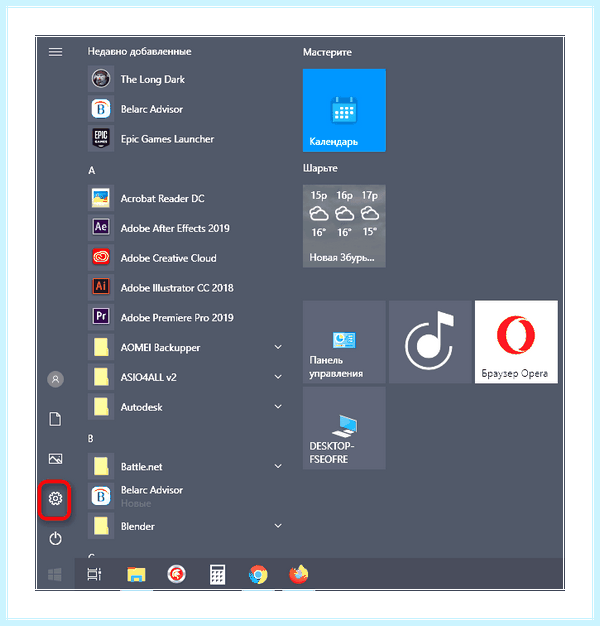The width and height of the screenshot is (600, 626).
Task: Open Settings gear in Start sidebar
Action: [x=55, y=499]
